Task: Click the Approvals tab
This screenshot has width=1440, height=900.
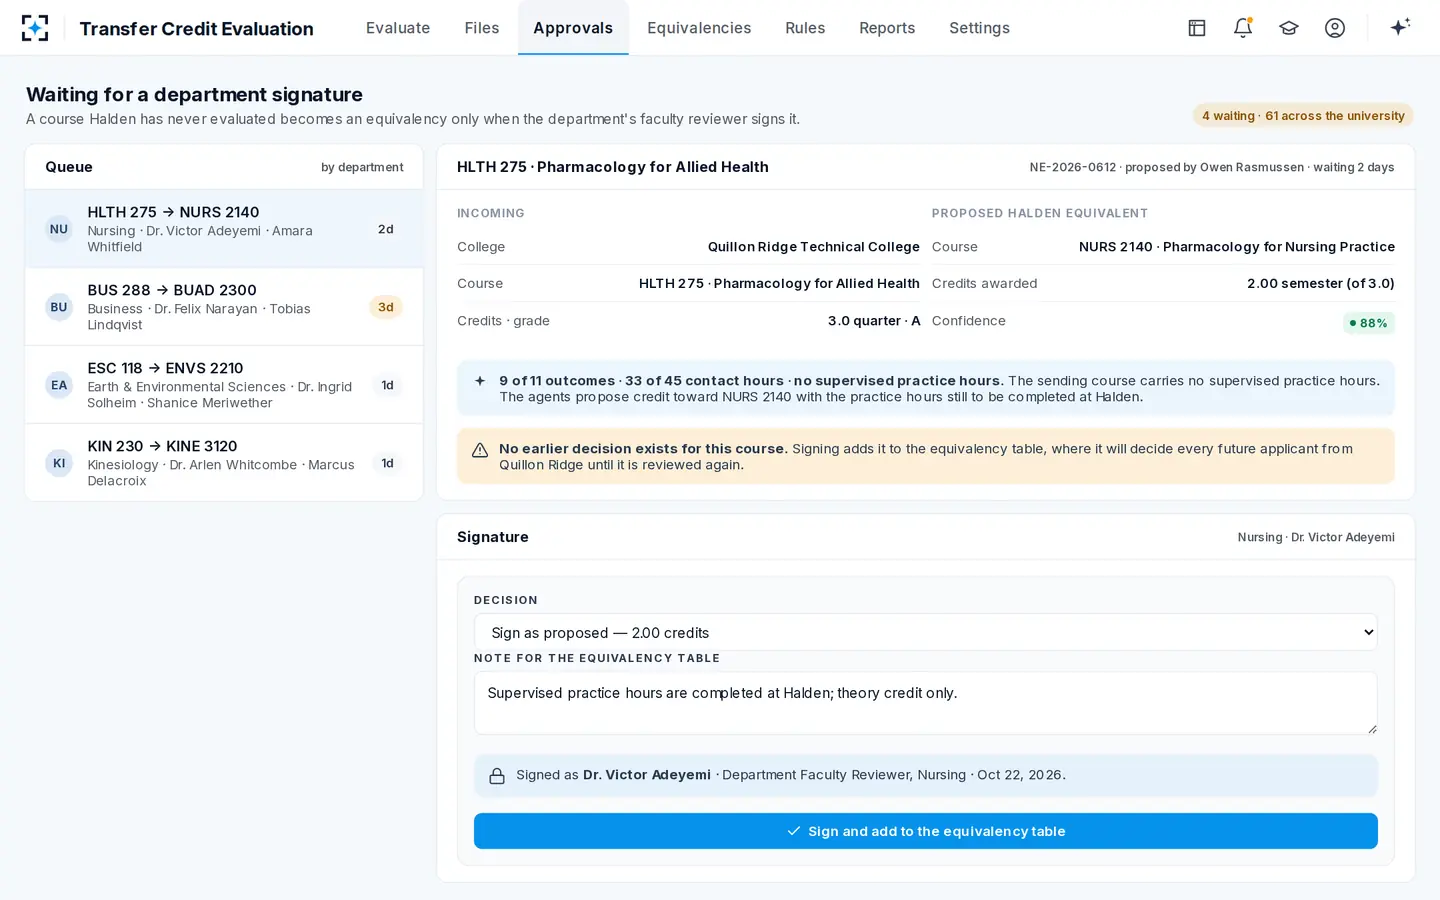Action: click(x=573, y=28)
